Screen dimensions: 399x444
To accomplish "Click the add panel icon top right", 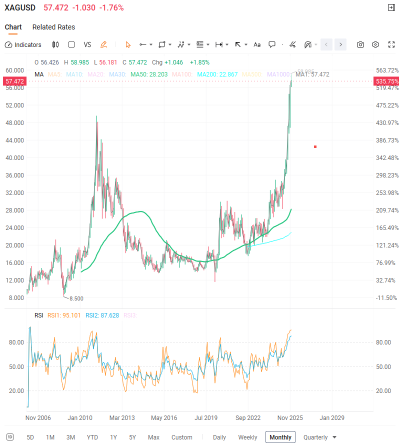I will [x=391, y=8].
